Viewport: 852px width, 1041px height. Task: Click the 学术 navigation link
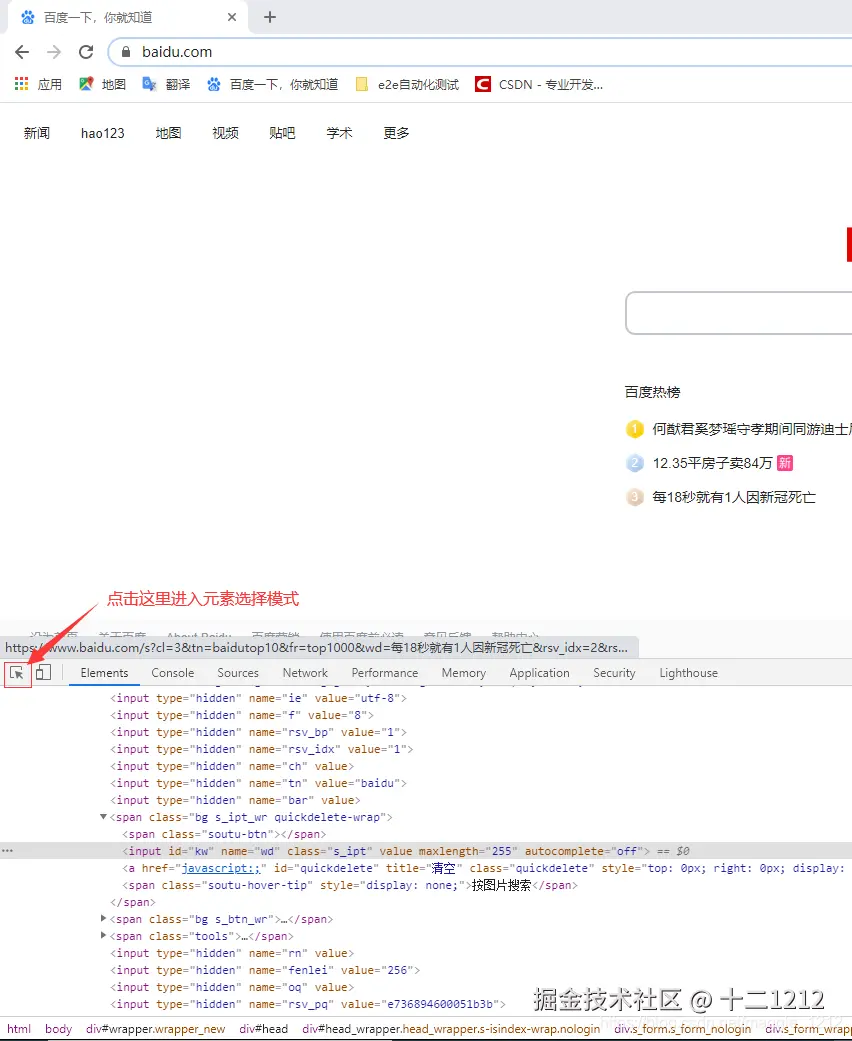[x=339, y=133]
